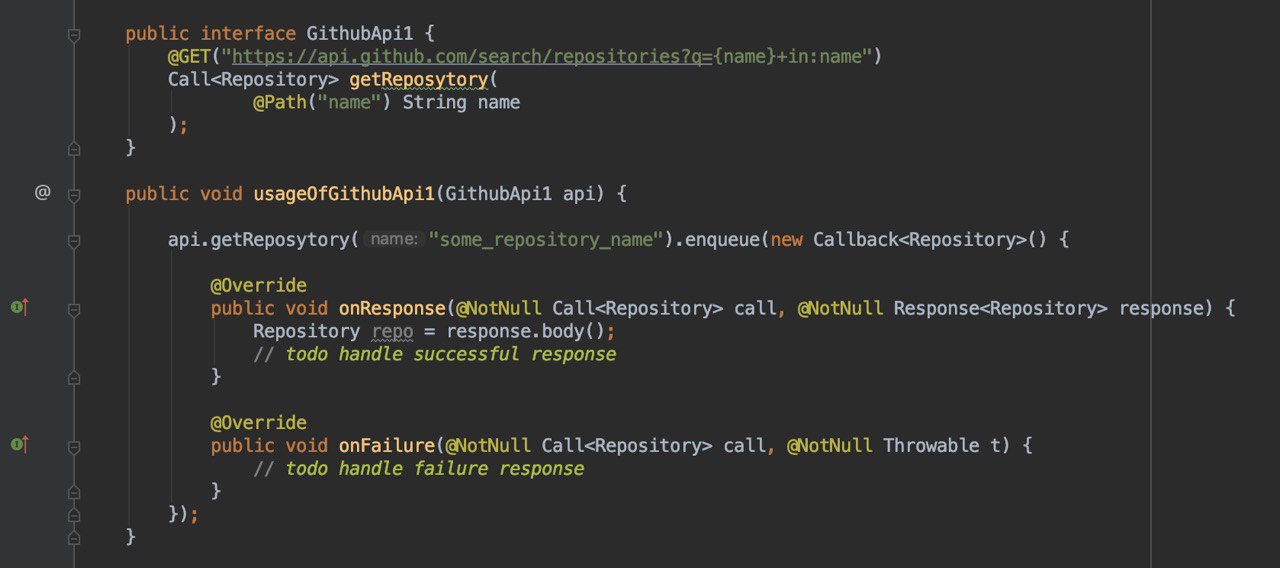Click the @Override above onResponse
Image resolution: width=1280 pixels, height=568 pixels.
pos(258,285)
